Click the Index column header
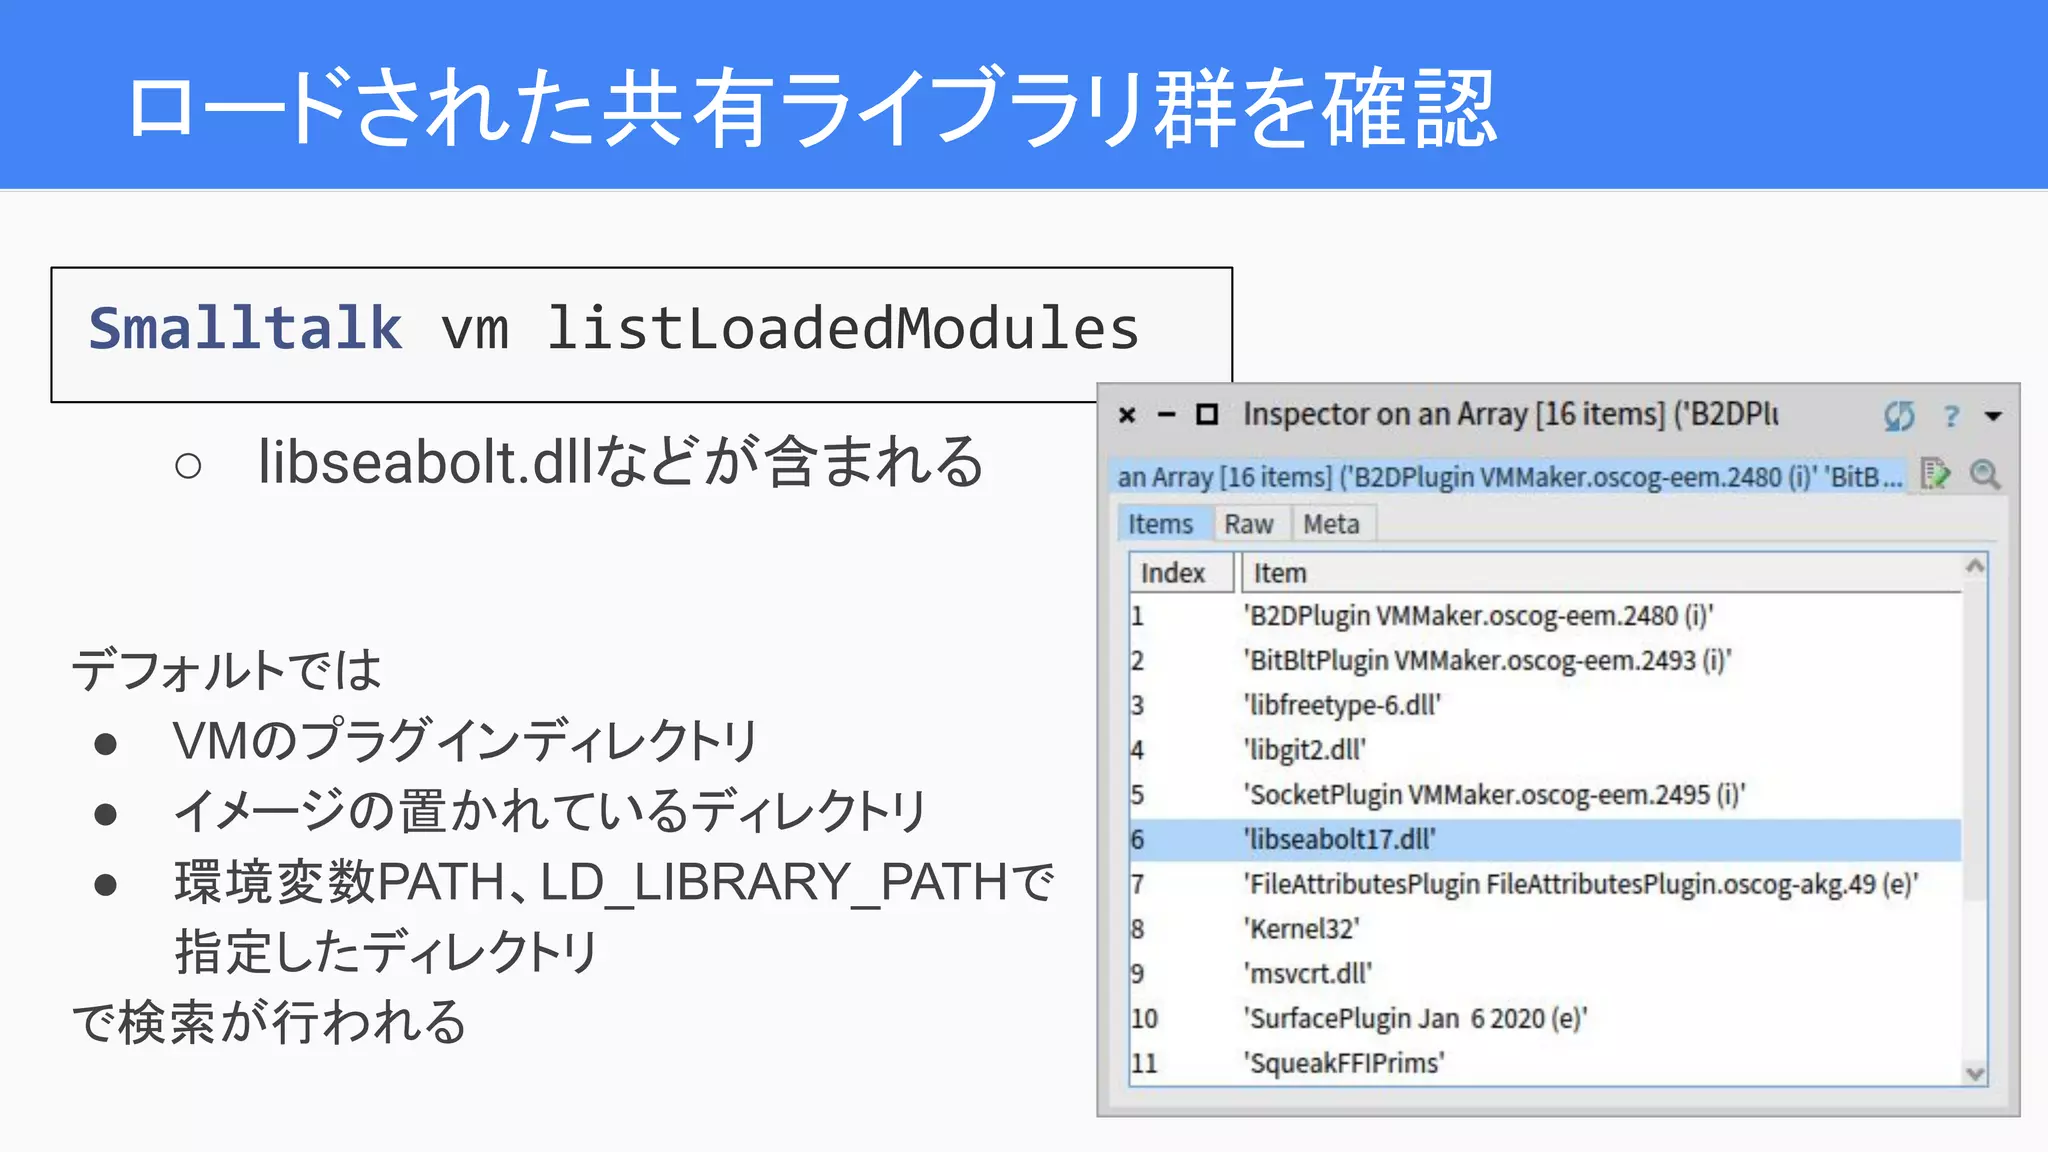 click(1181, 573)
